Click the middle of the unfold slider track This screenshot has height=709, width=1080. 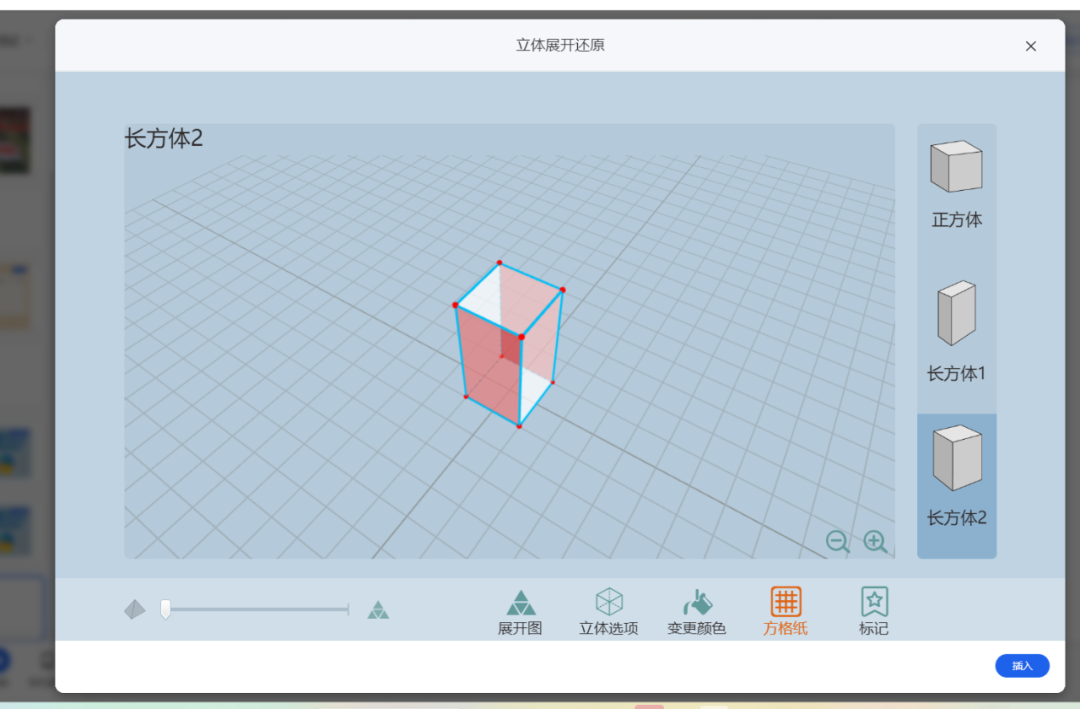(257, 609)
